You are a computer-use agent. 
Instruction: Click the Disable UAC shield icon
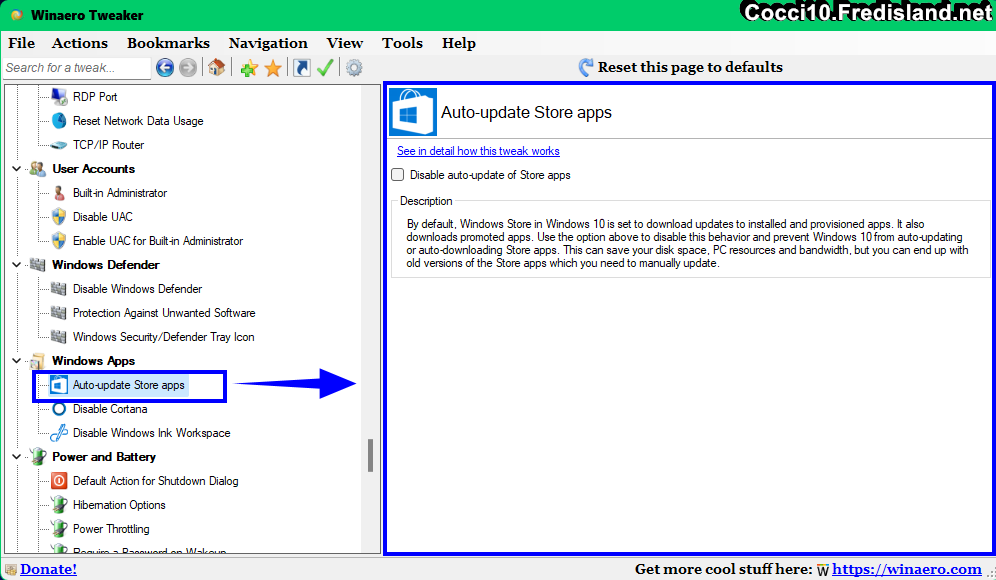59,217
